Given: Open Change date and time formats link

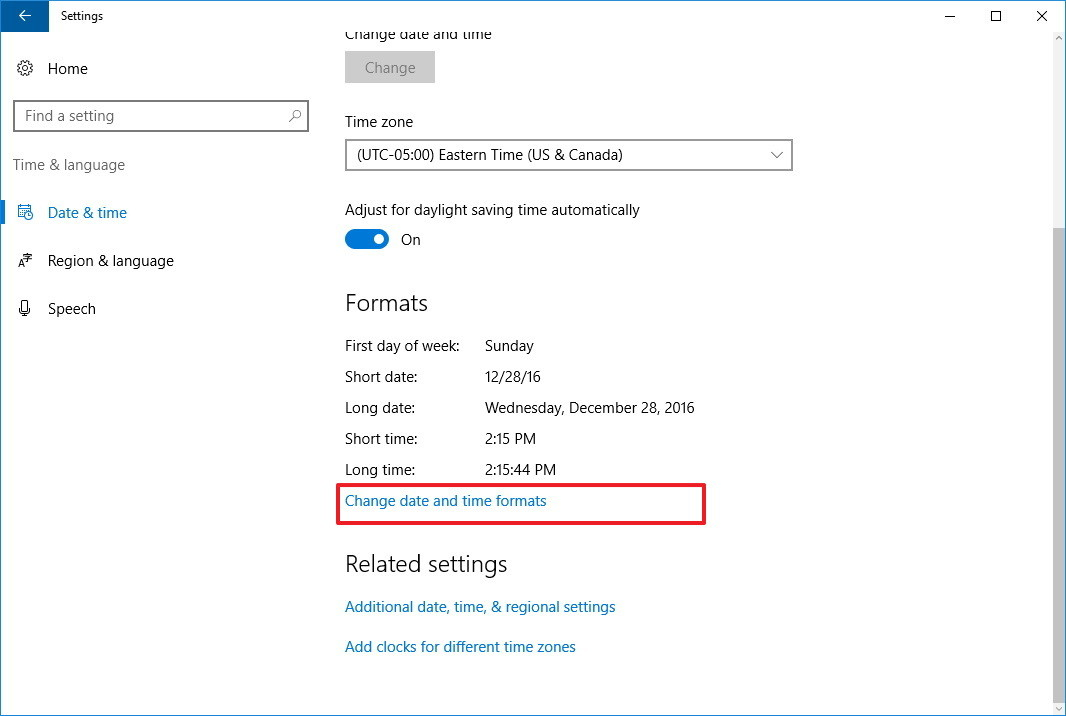Looking at the screenshot, I should 445,501.
